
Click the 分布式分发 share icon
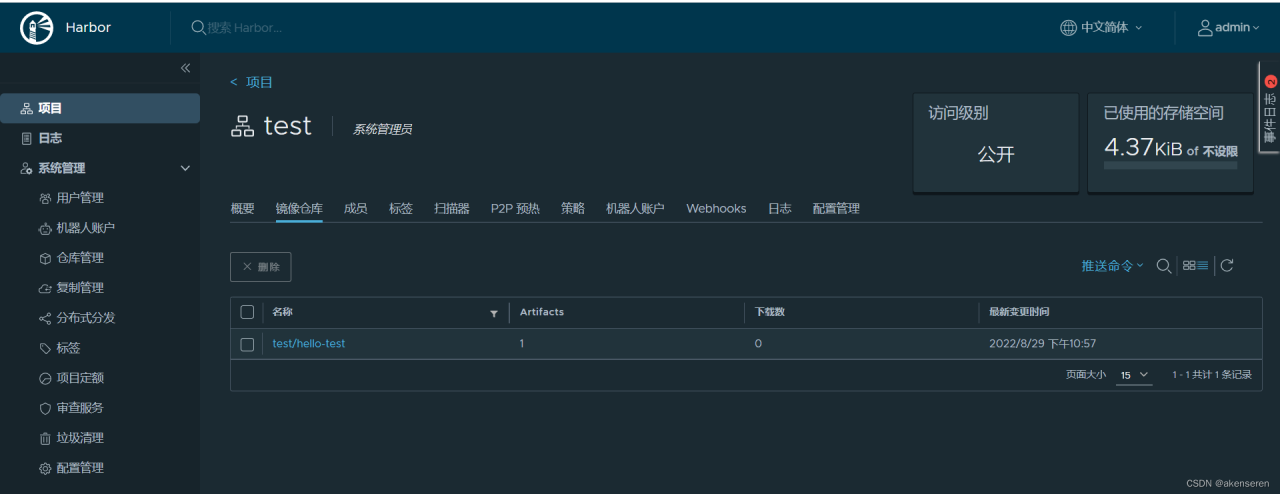tap(45, 318)
